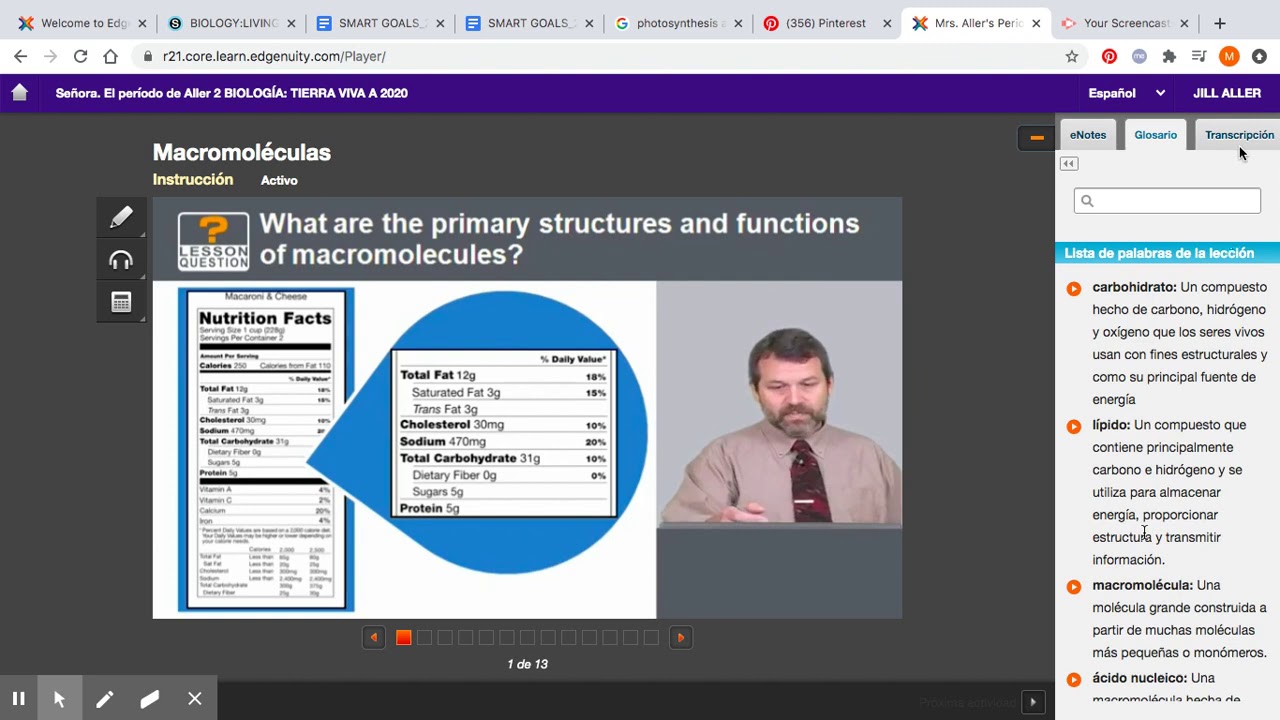1280x720 pixels.
Task: Select the active orange first slide marker
Action: coord(404,637)
